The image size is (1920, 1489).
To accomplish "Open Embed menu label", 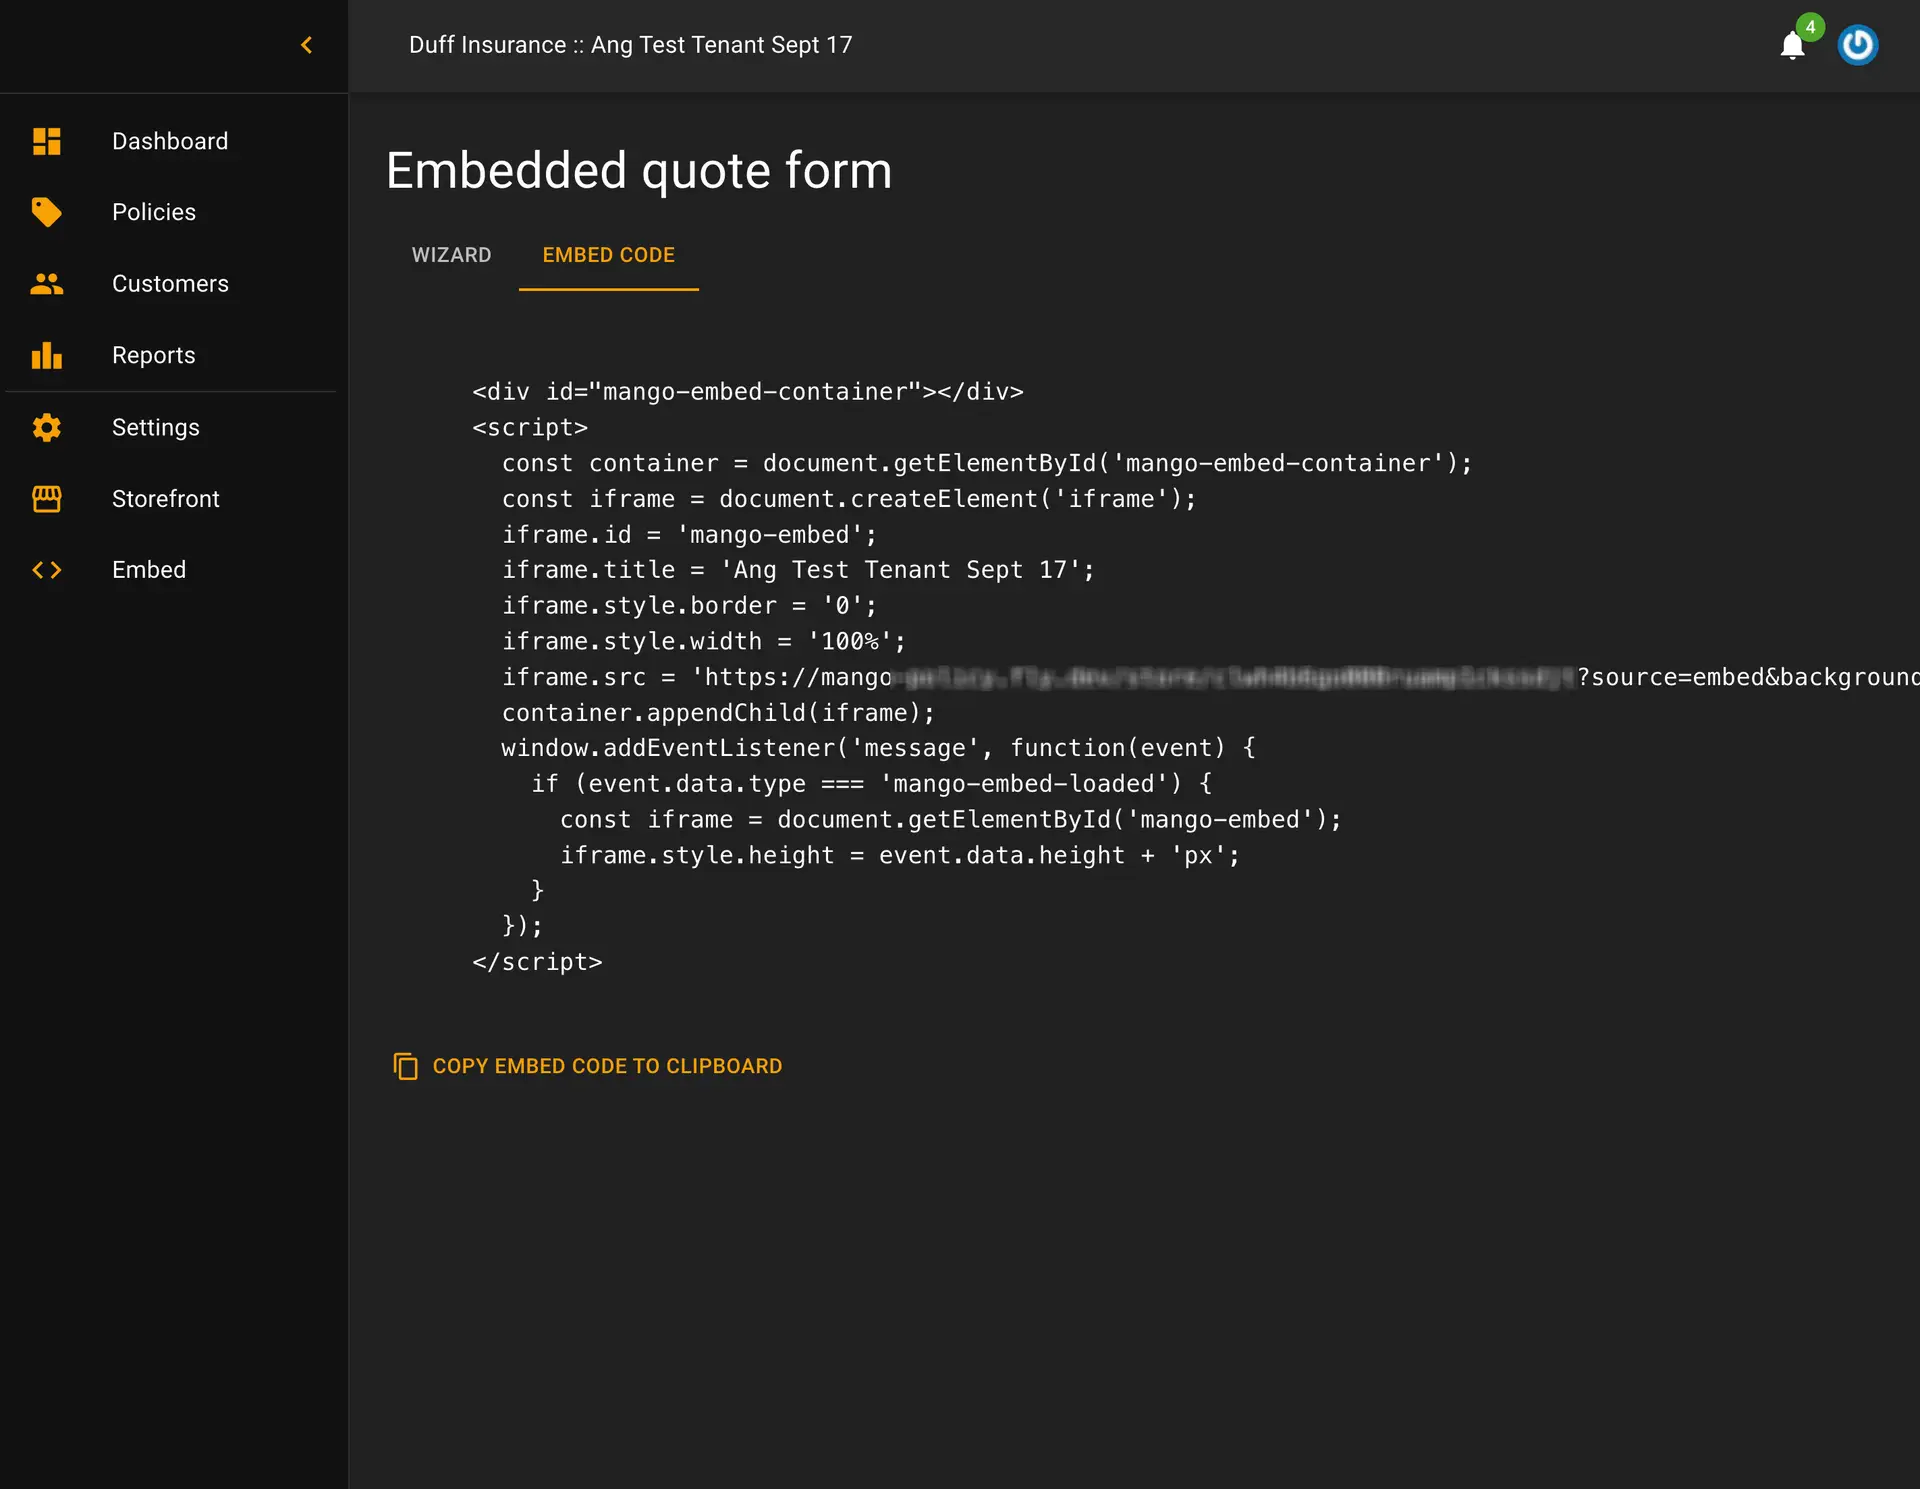I will [x=149, y=570].
